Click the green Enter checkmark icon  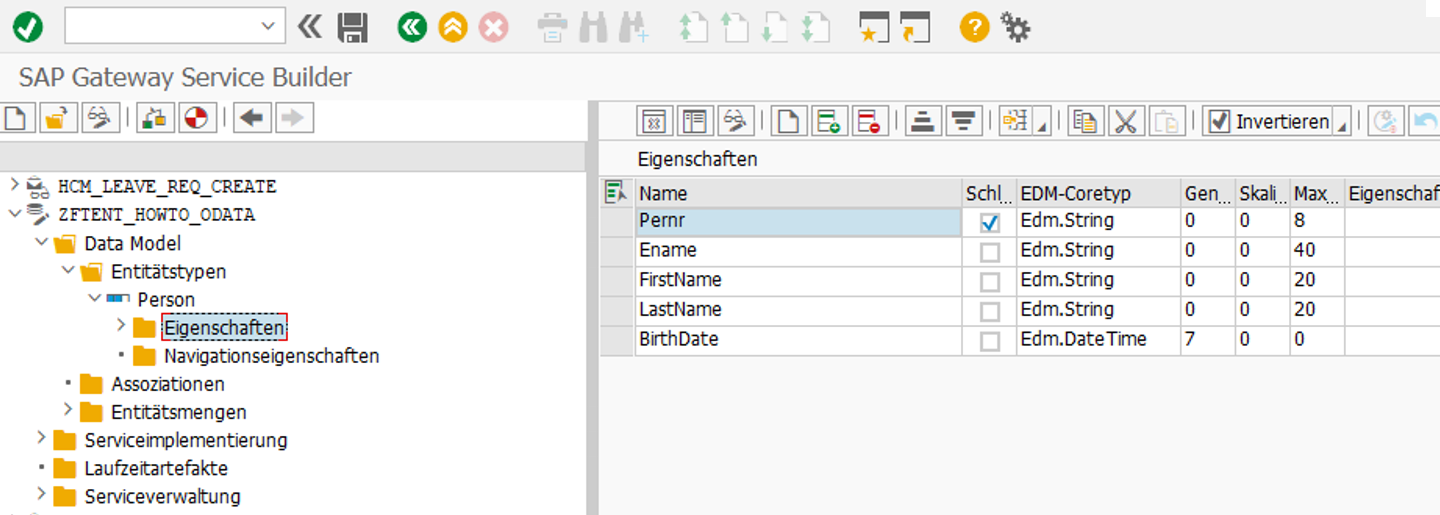pyautogui.click(x=27, y=27)
